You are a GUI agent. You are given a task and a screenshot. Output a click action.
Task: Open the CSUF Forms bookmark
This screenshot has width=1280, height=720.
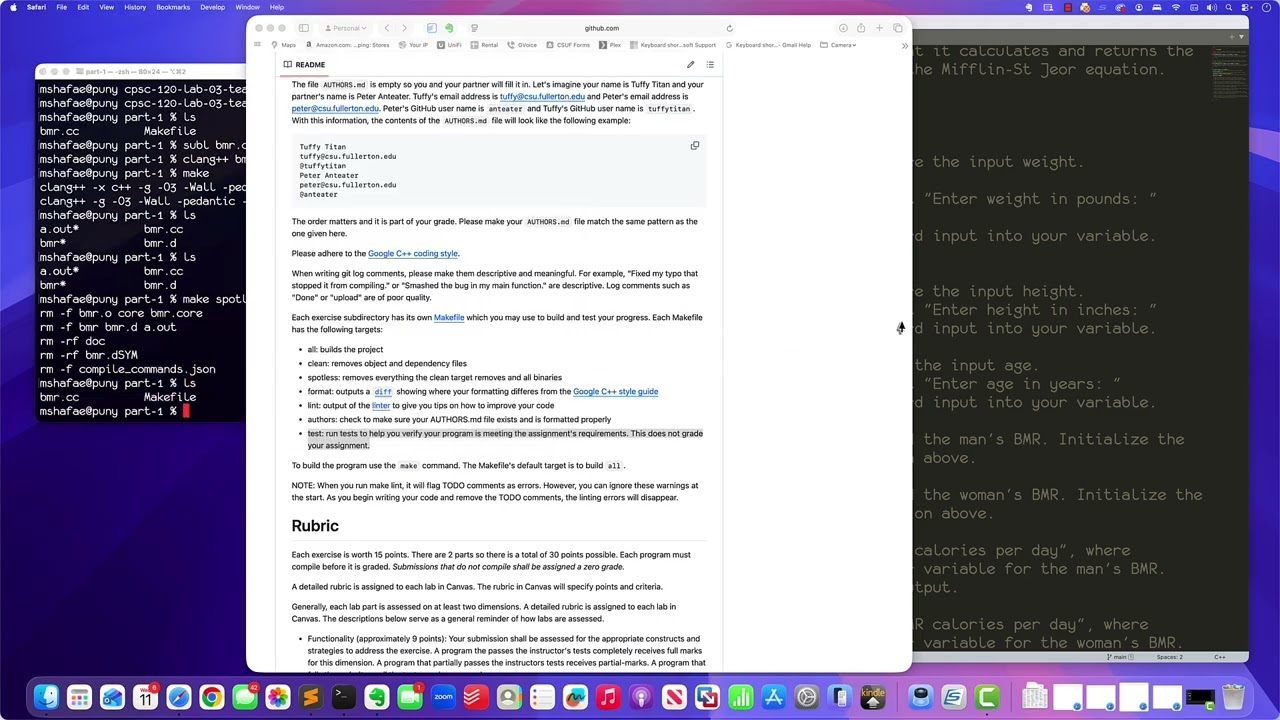click(x=569, y=45)
